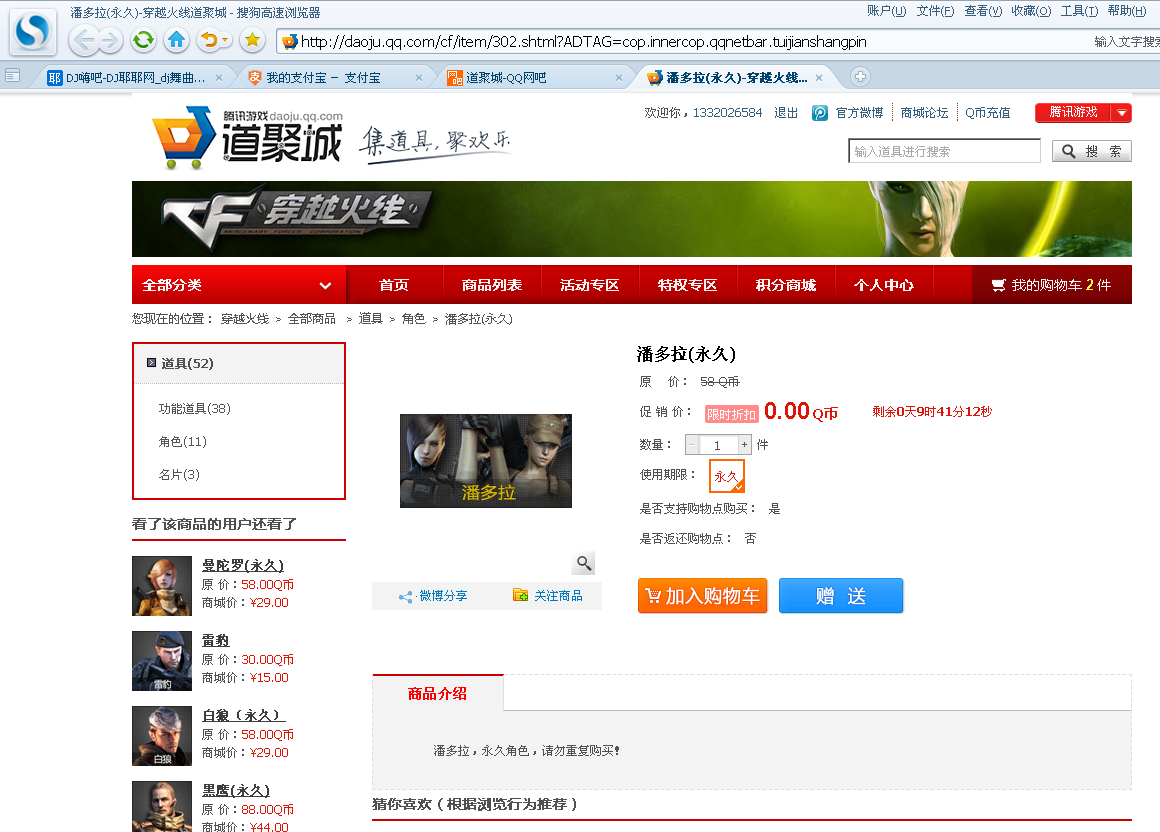Open the sidebar panel icon left of tabs
The width and height of the screenshot is (1160, 832).
coord(12,75)
